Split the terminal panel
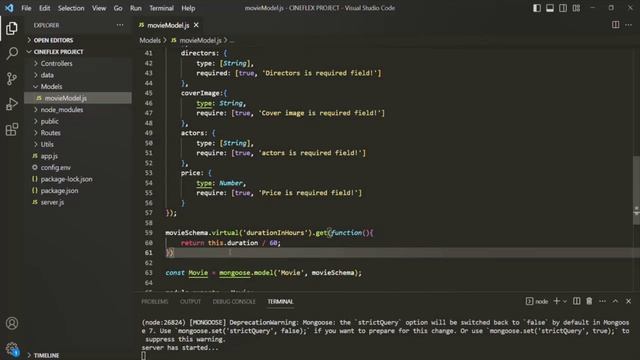The image size is (640, 360). pos(576,301)
